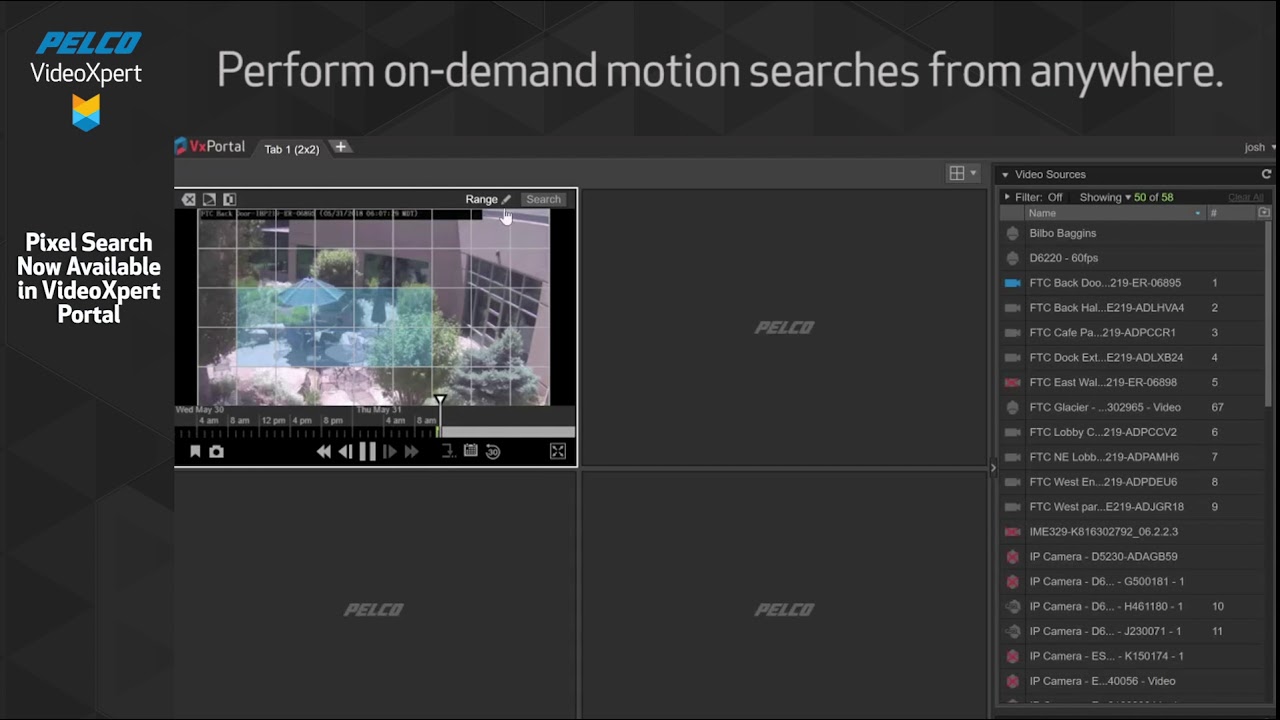Click the VxPortal logo
Viewport: 1280px width, 720px height.
tap(210, 147)
